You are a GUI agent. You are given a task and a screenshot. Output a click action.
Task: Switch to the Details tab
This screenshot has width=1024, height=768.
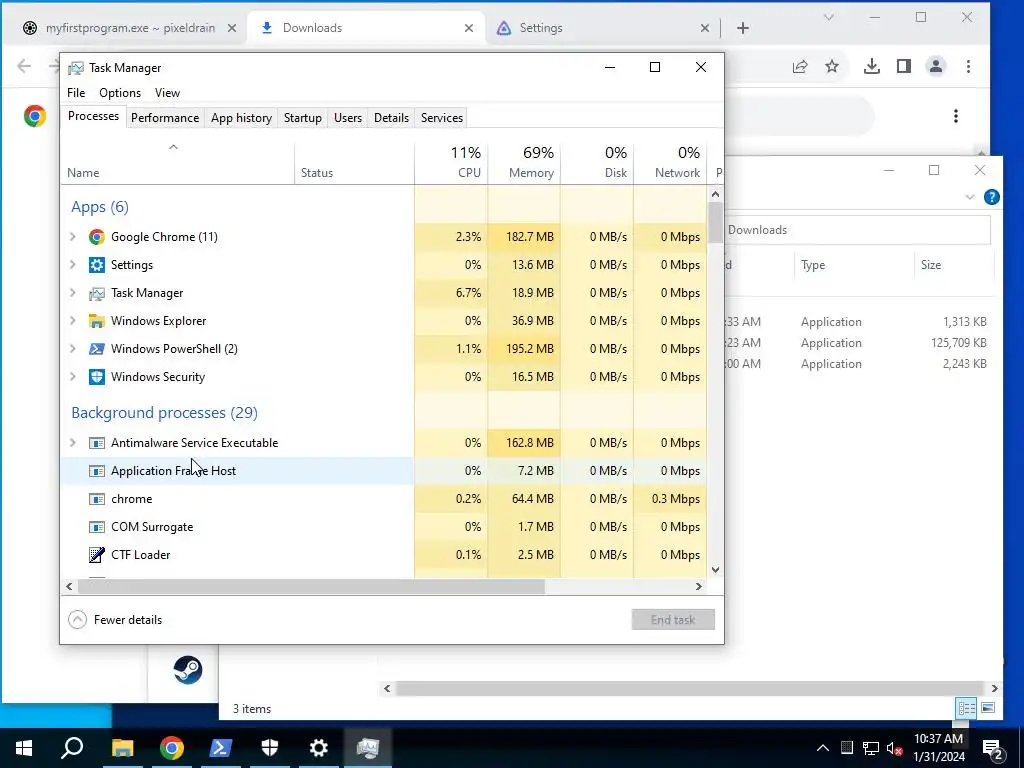(391, 118)
